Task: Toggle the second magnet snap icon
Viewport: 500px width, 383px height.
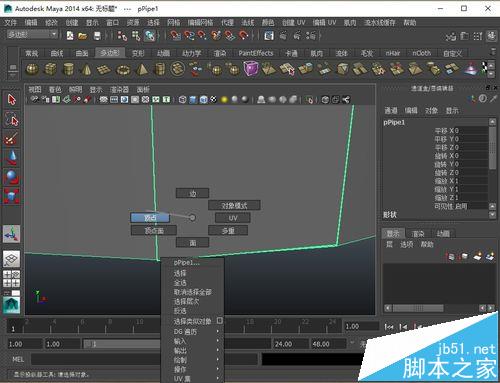Action: point(189,35)
